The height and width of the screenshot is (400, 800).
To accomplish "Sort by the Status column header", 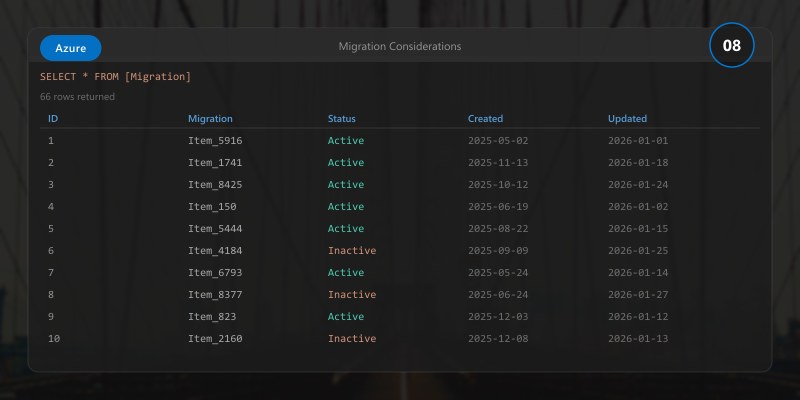I will point(341,118).
